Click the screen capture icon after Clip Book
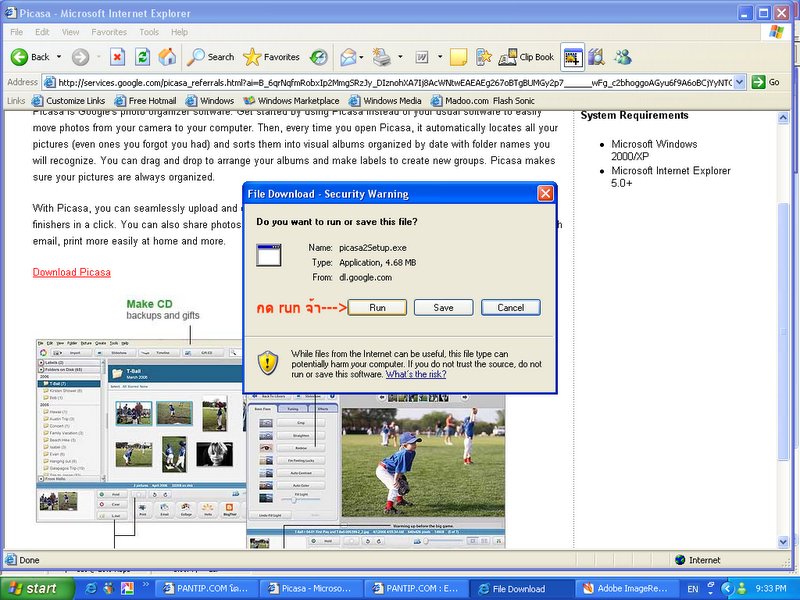The width and height of the screenshot is (800, 600). tap(572, 57)
